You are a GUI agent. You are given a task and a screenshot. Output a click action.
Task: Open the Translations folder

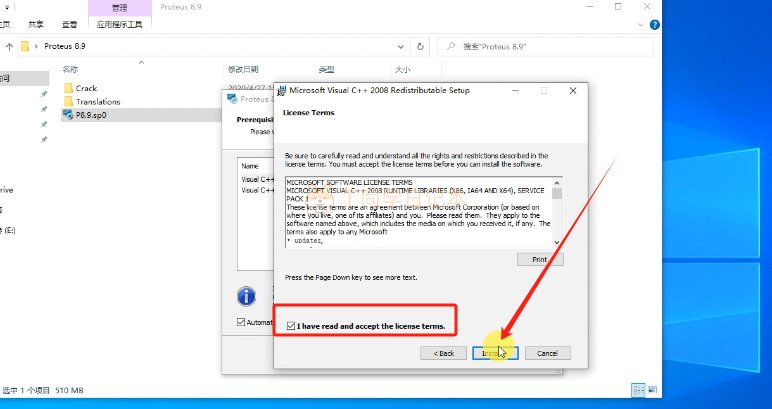[x=97, y=101]
